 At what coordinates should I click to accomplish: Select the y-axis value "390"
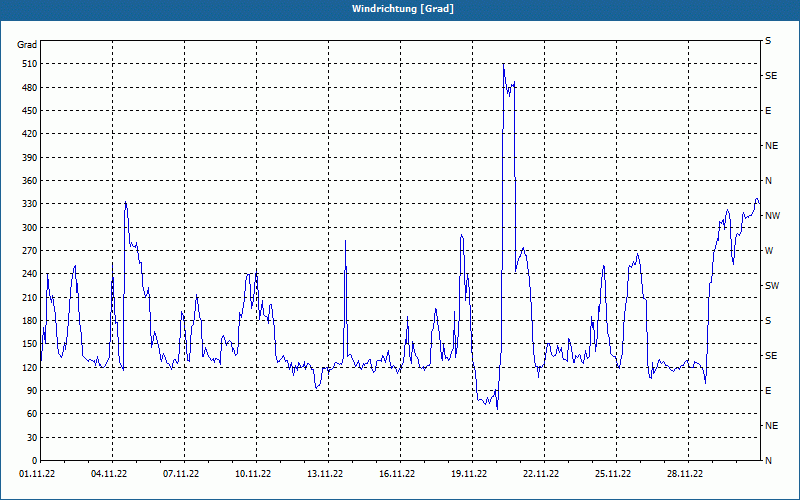tap(30, 158)
